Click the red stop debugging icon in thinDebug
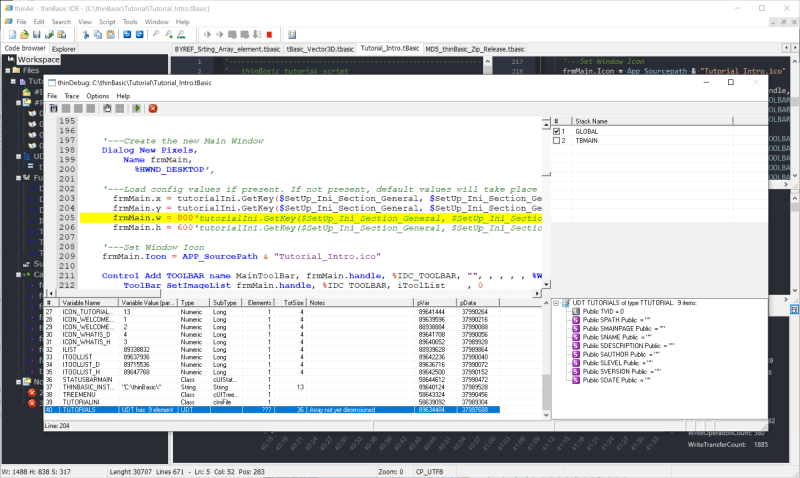This screenshot has width=800, height=478. point(153,108)
